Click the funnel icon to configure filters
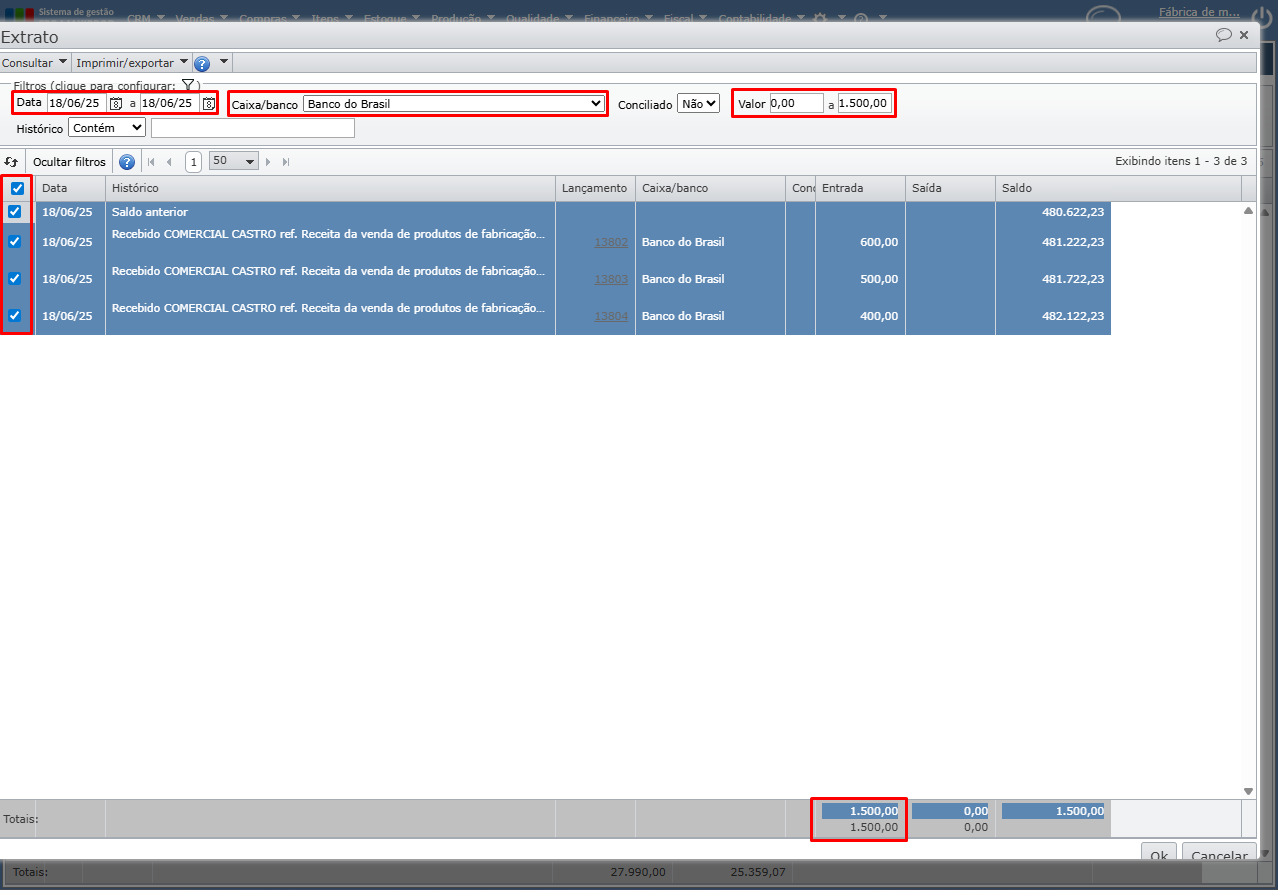The image size is (1278, 890). tap(187, 86)
